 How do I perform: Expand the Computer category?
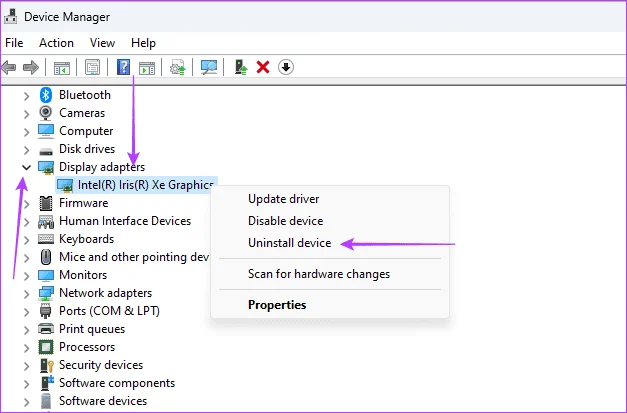coord(26,132)
